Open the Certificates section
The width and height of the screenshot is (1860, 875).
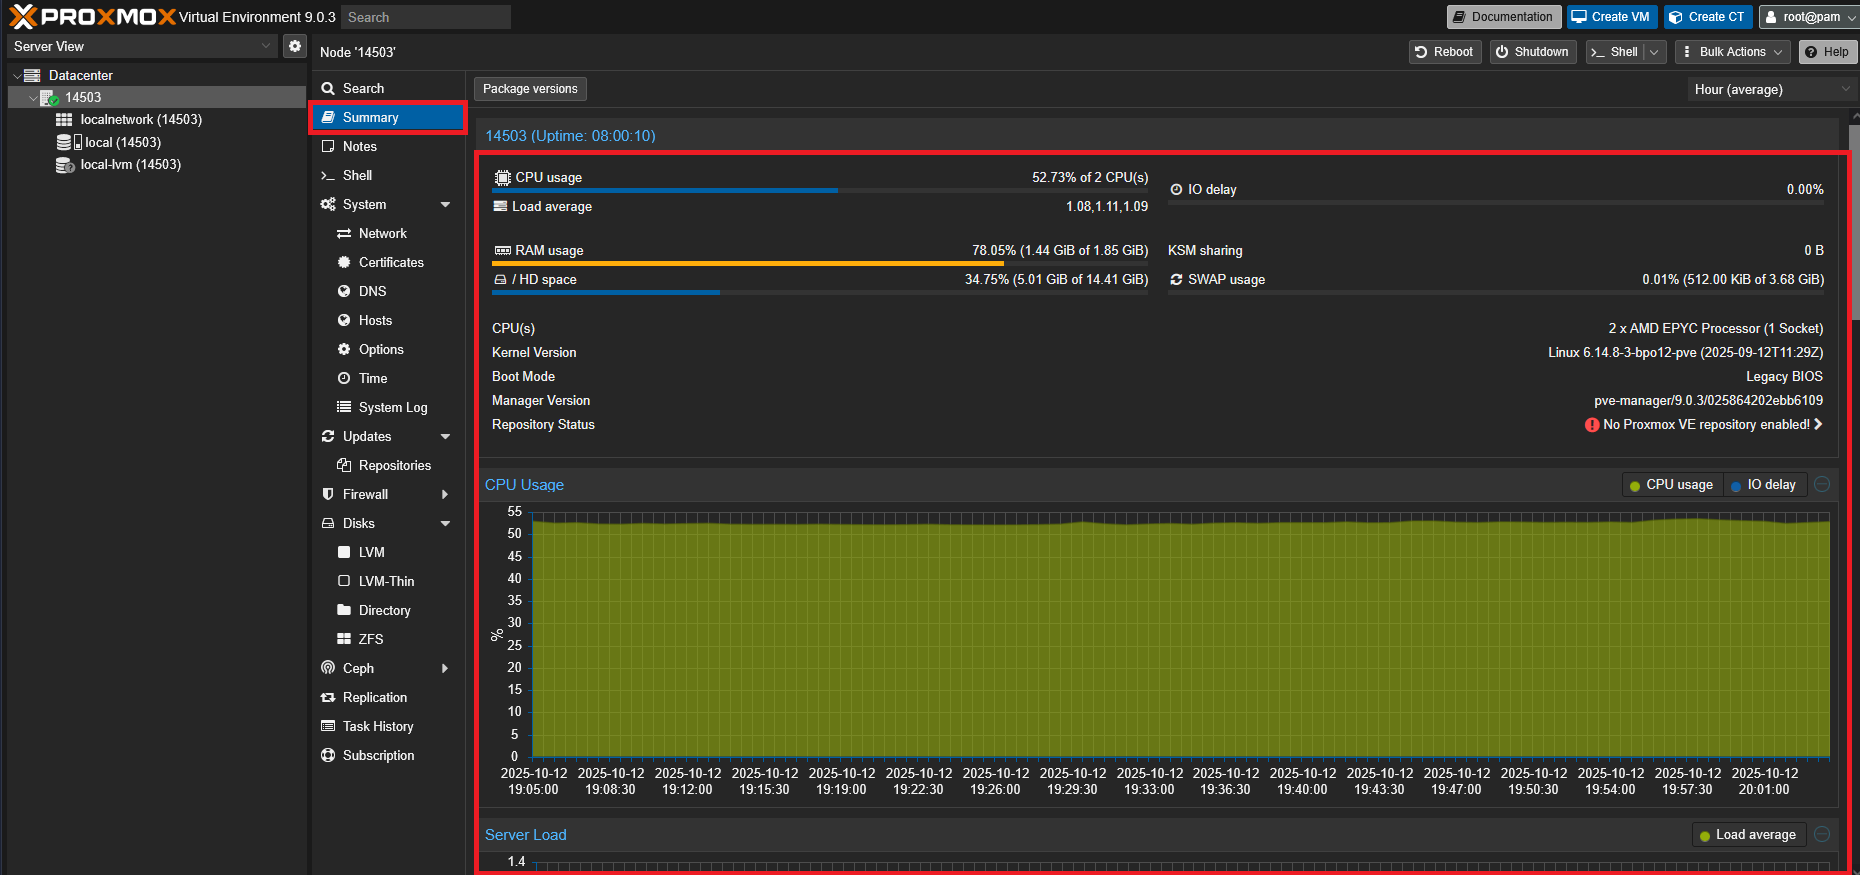(x=391, y=262)
